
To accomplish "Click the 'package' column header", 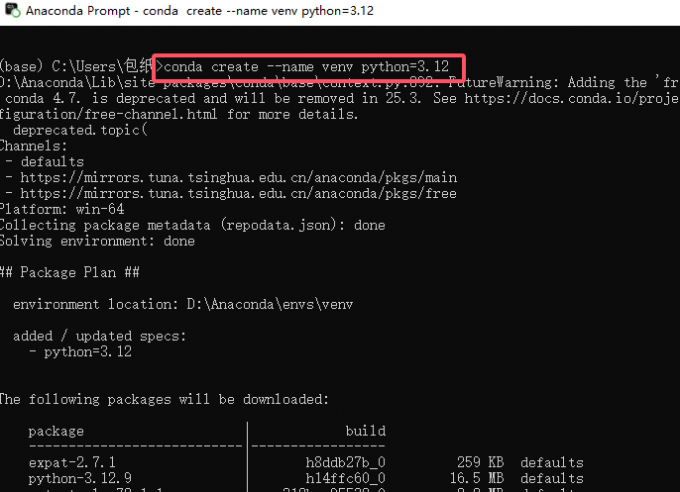I will 56,431.
